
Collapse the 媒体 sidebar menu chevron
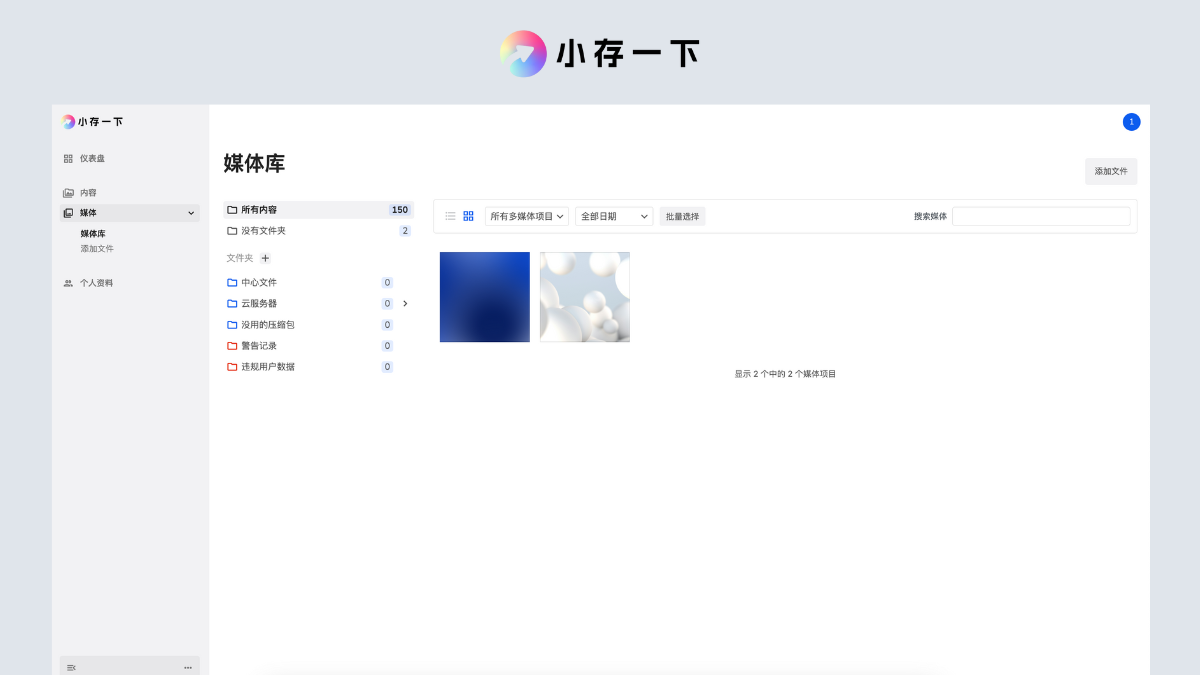click(191, 213)
